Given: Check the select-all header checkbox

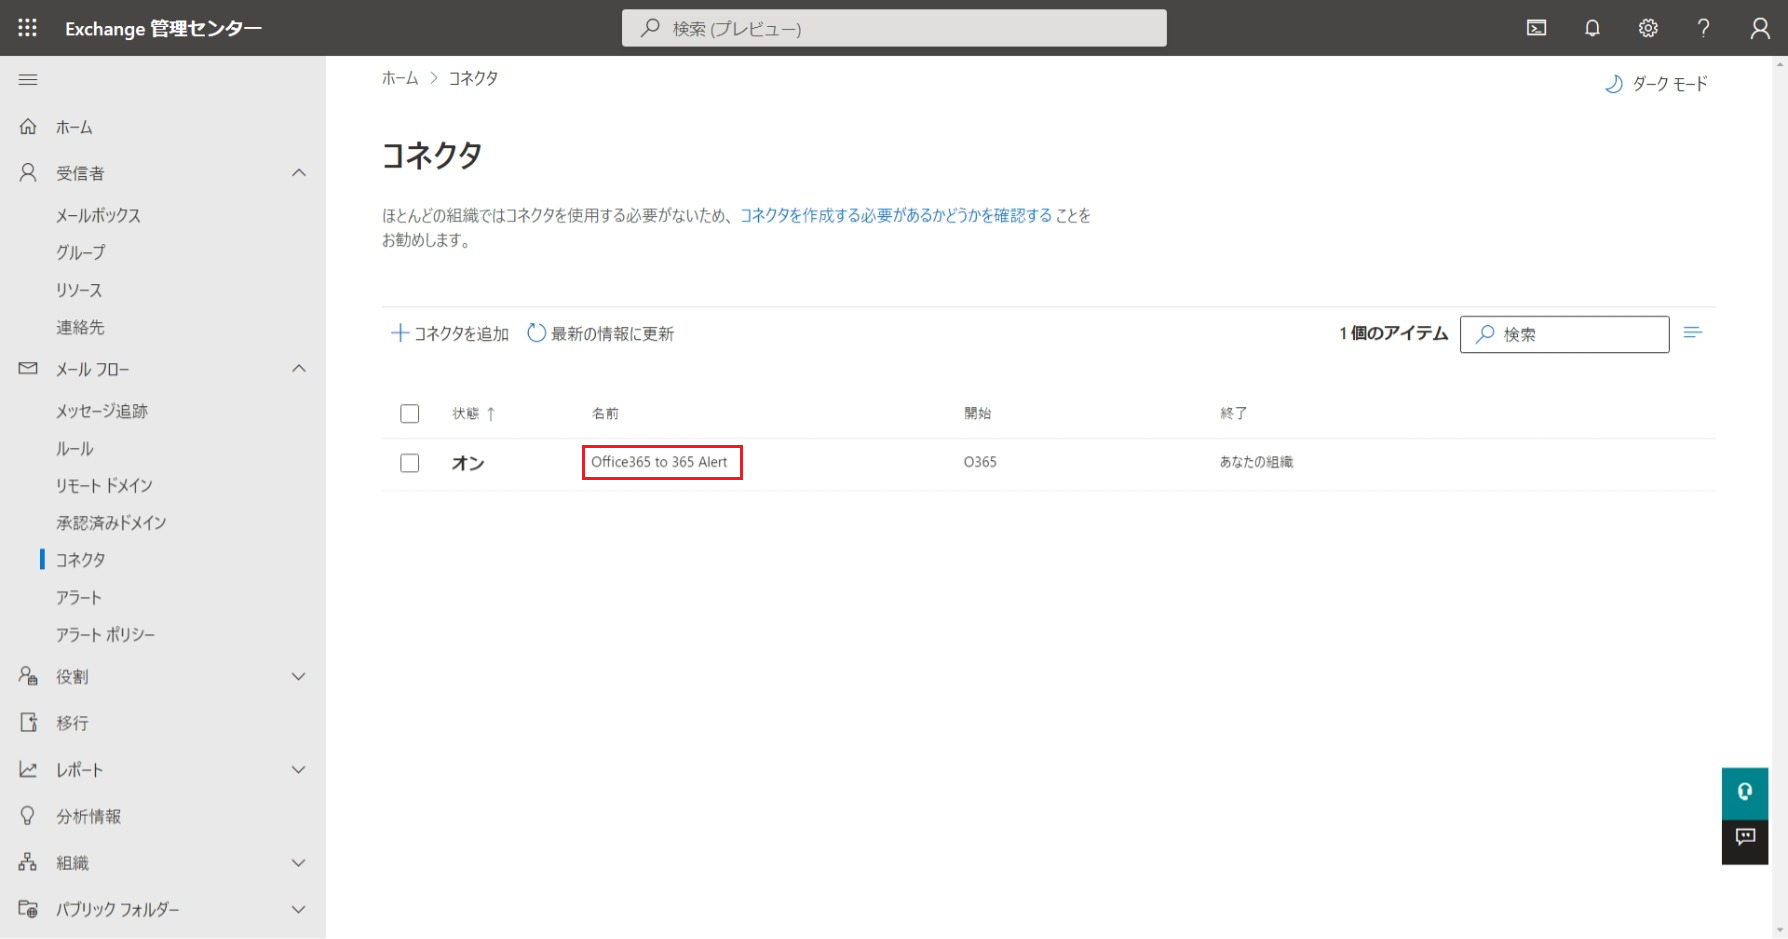Looking at the screenshot, I should pyautogui.click(x=409, y=414).
